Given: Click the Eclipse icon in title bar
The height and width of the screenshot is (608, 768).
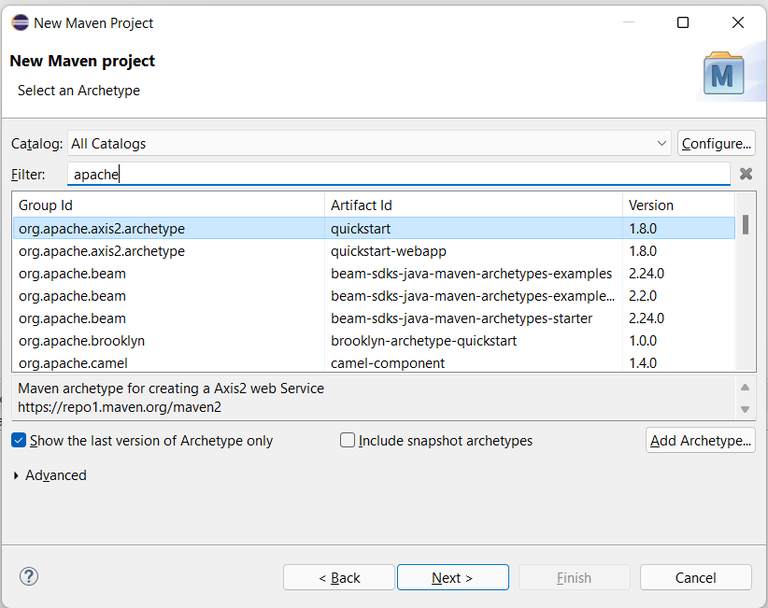Looking at the screenshot, I should 20,22.
